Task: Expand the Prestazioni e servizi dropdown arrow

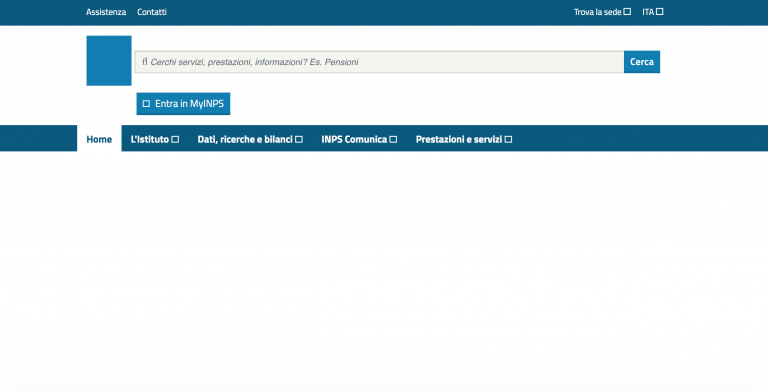Action: tap(508, 140)
